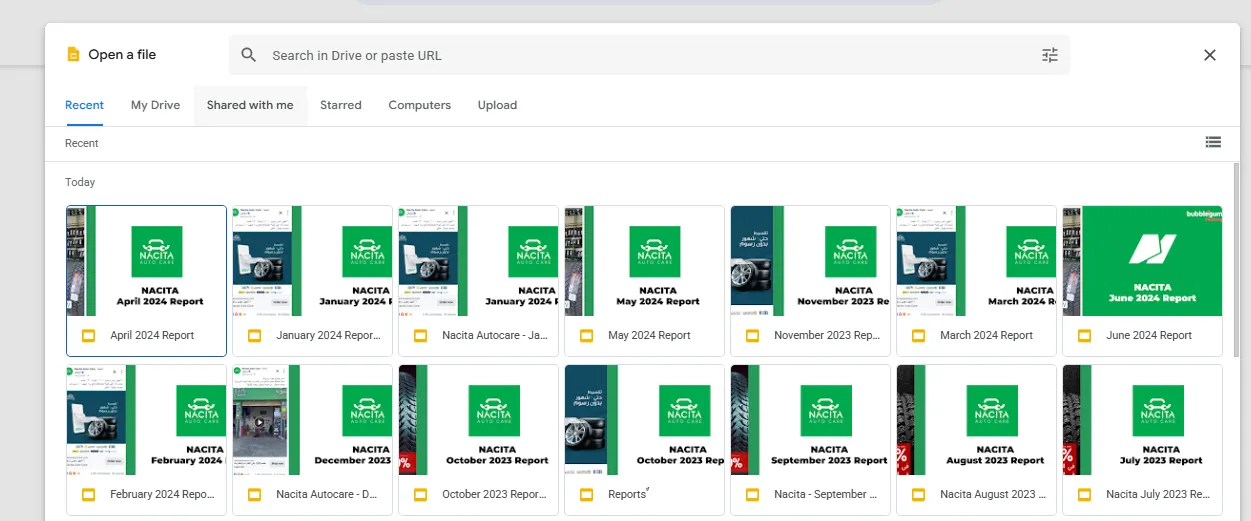1251x521 pixels.
Task: Click Slides icon next to January 2024 Report
Action: click(x=253, y=335)
